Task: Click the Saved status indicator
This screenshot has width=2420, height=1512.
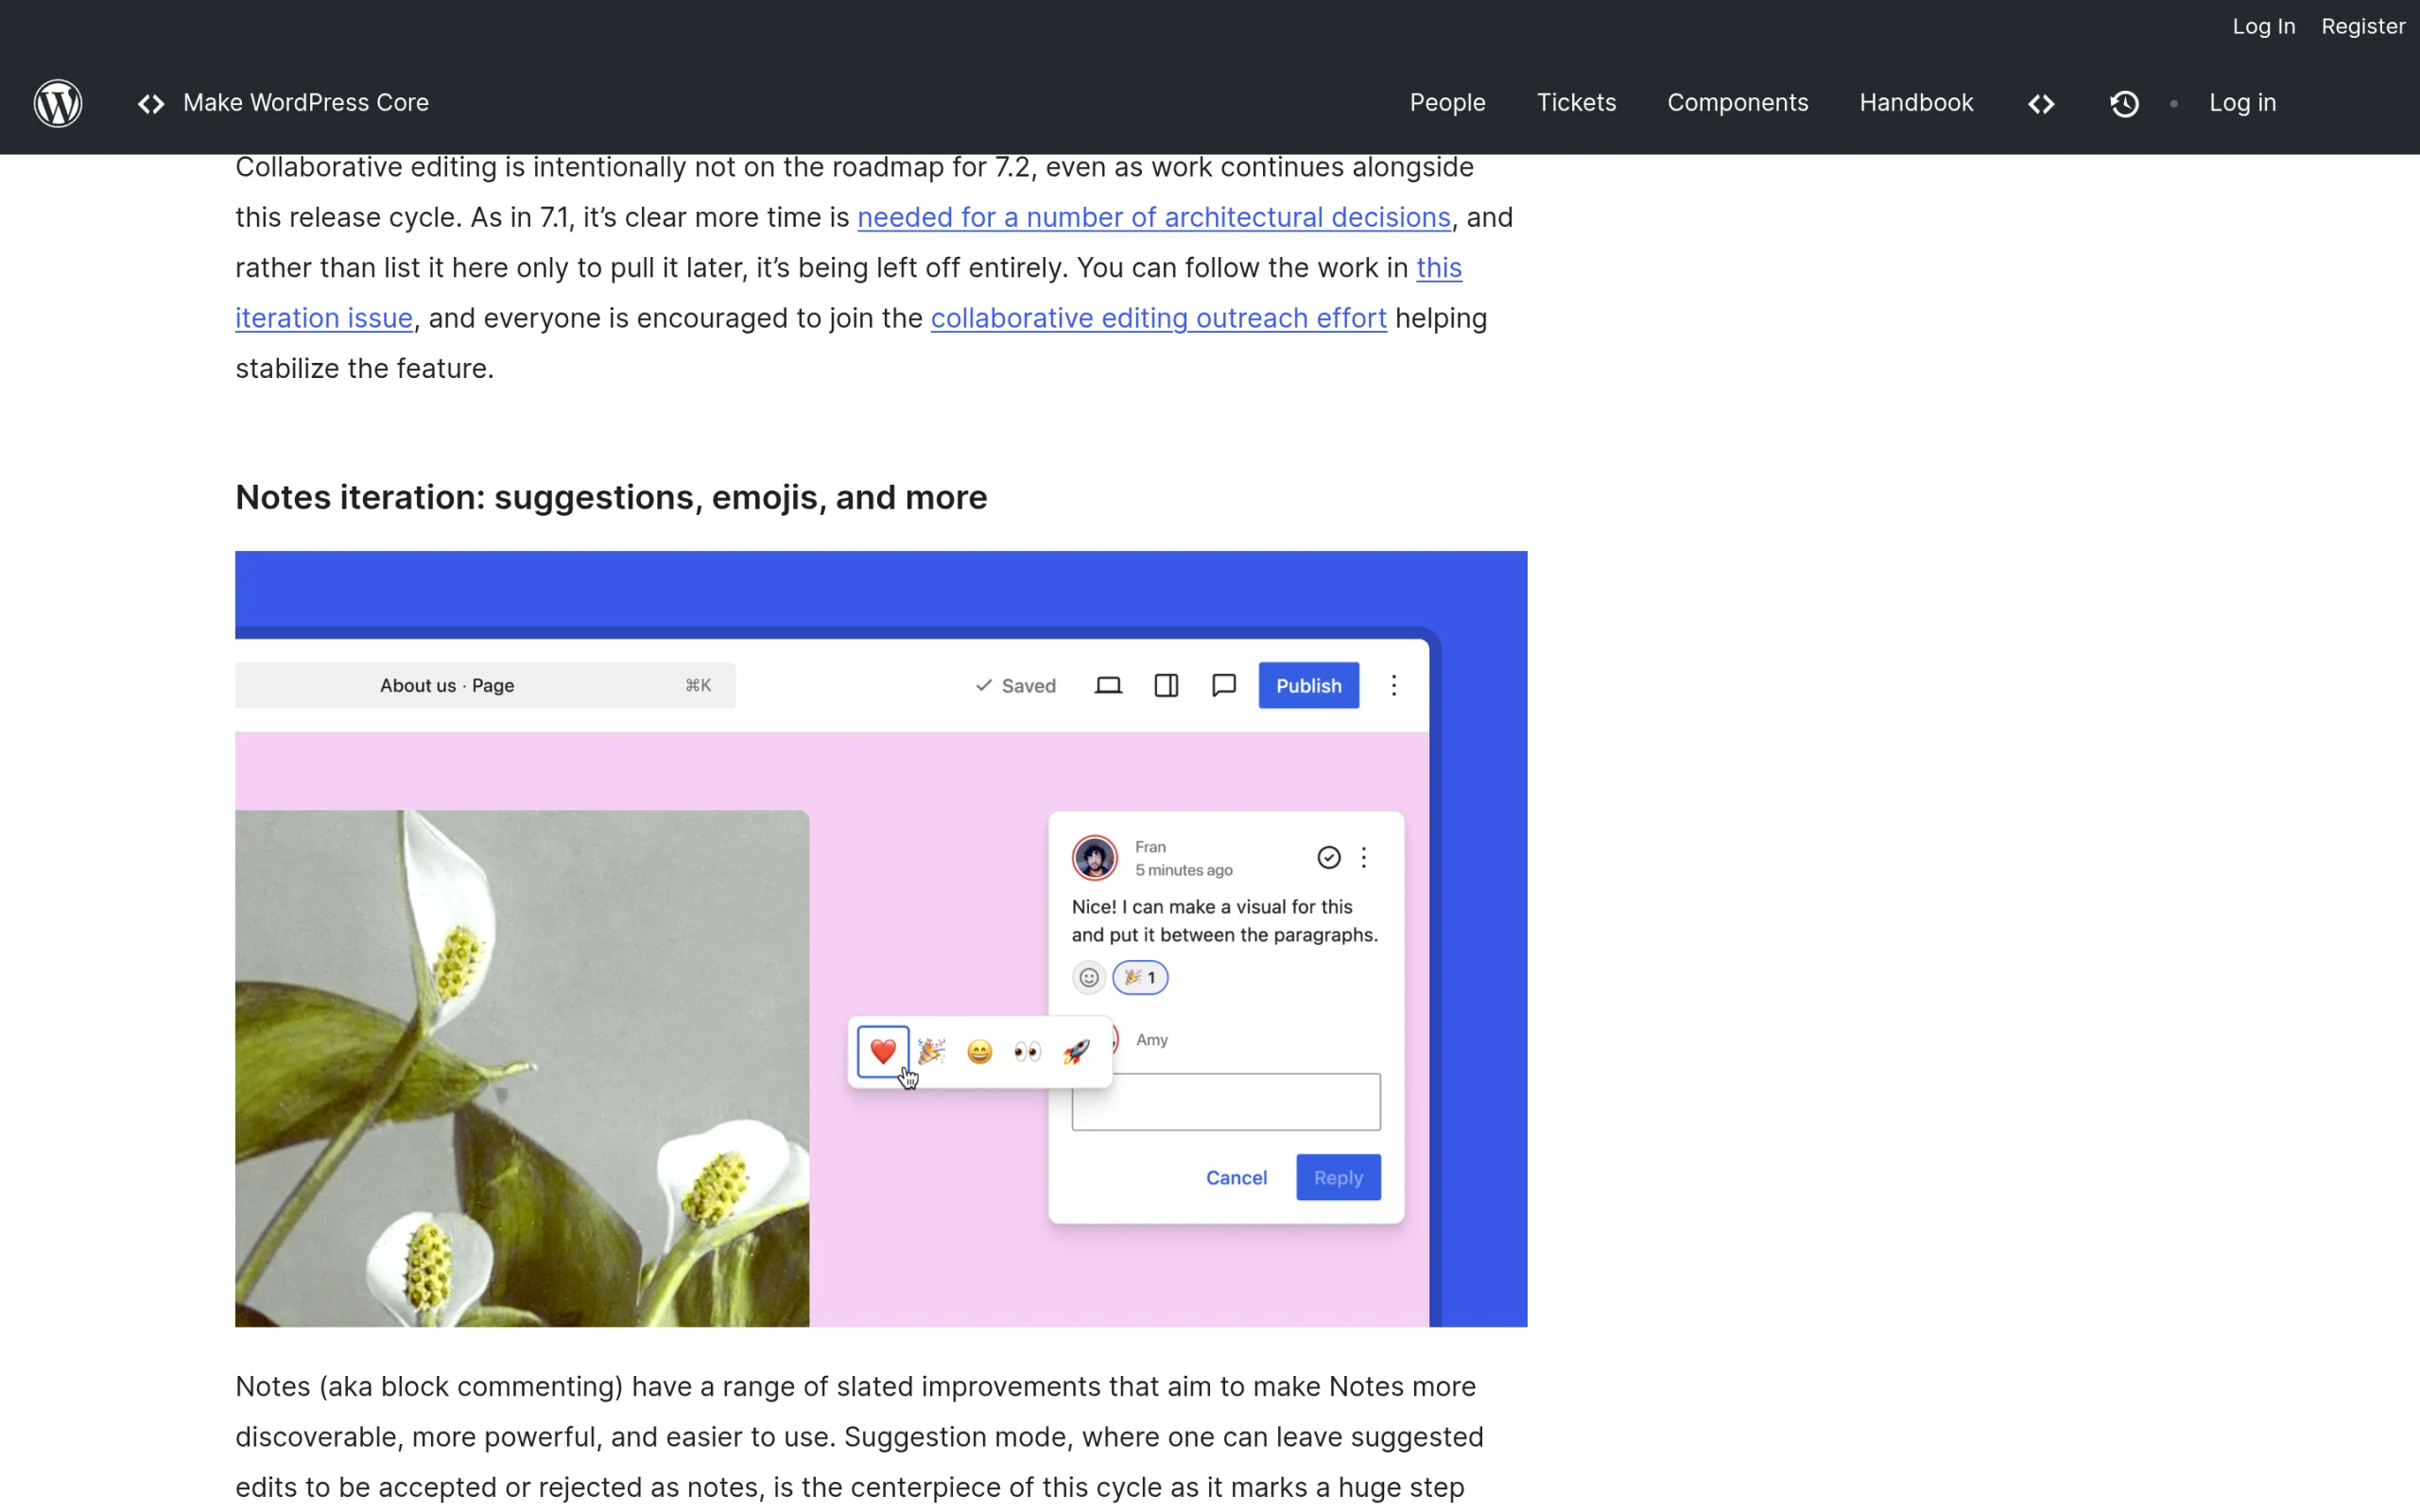Action: (x=1015, y=686)
